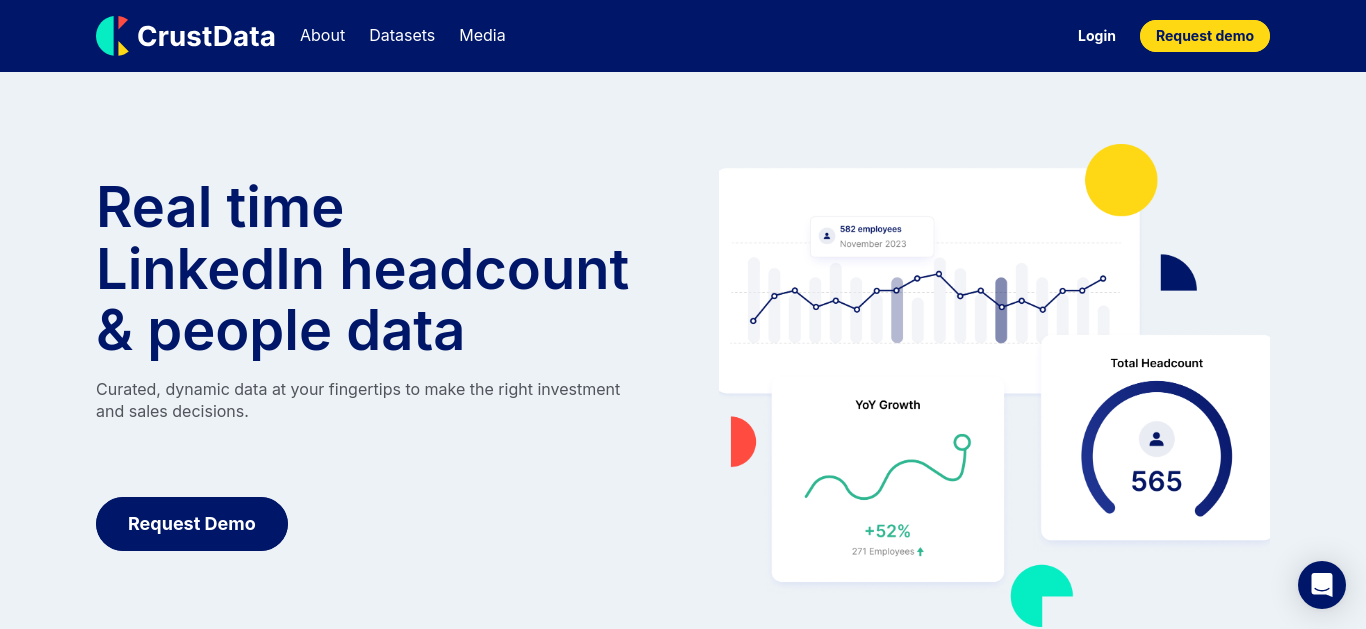The width and height of the screenshot is (1366, 629).
Task: Click the person icon in 582 employees tooltip
Action: click(826, 236)
